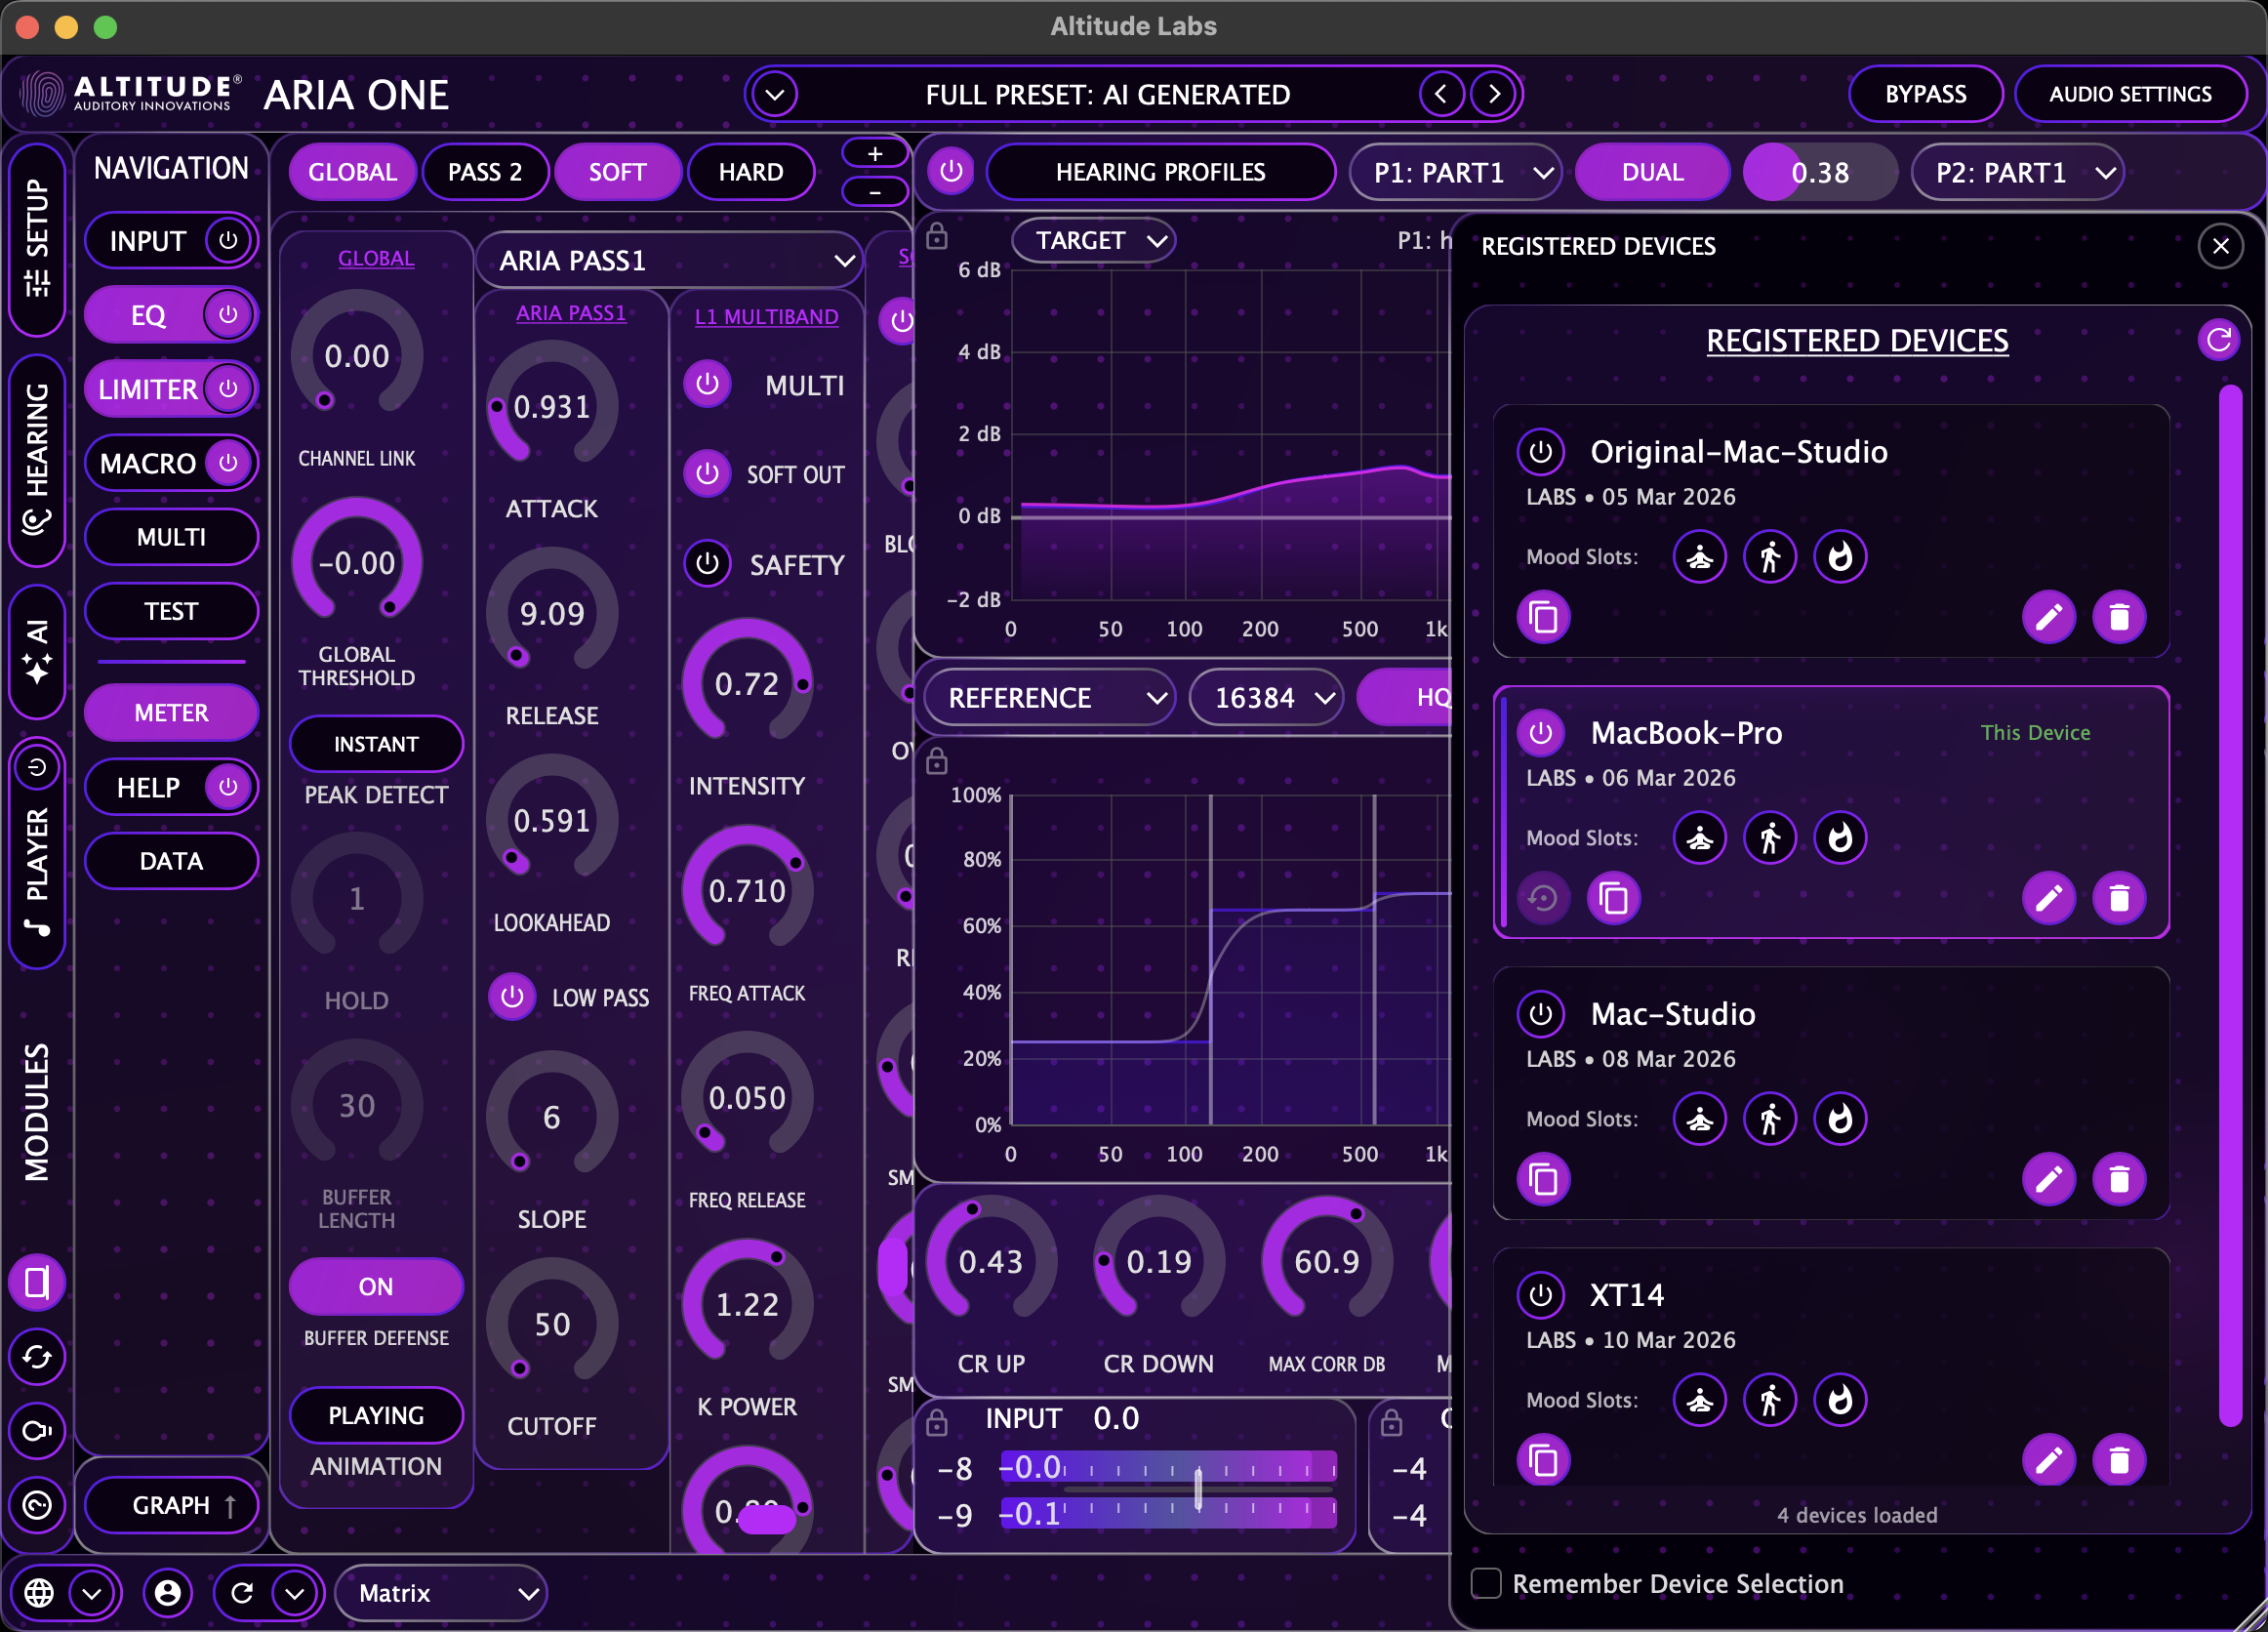2268x1632 pixels.
Task: Open the P1: PART1 dropdown
Action: [1455, 171]
